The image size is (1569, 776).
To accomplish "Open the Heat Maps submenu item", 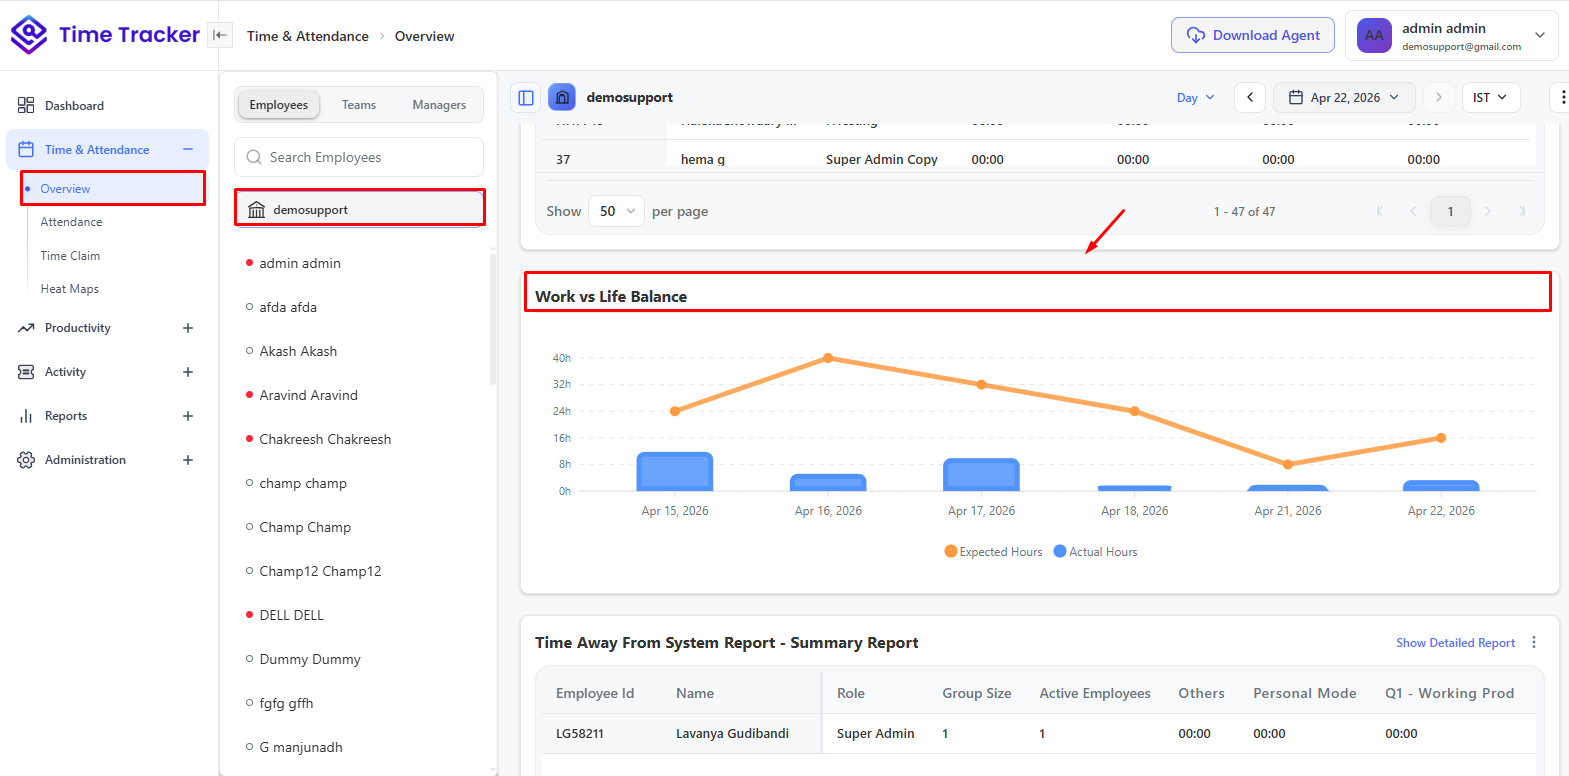I will [x=69, y=289].
